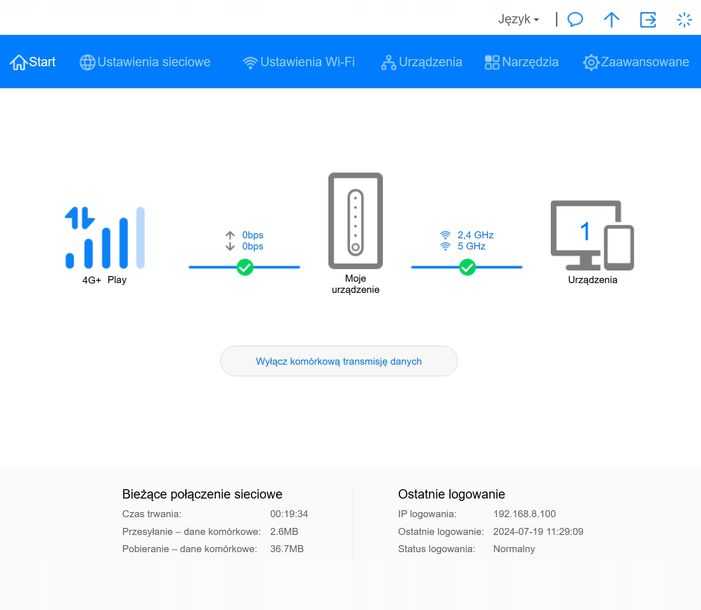Open the Zaawansowane settings tab

tap(636, 62)
